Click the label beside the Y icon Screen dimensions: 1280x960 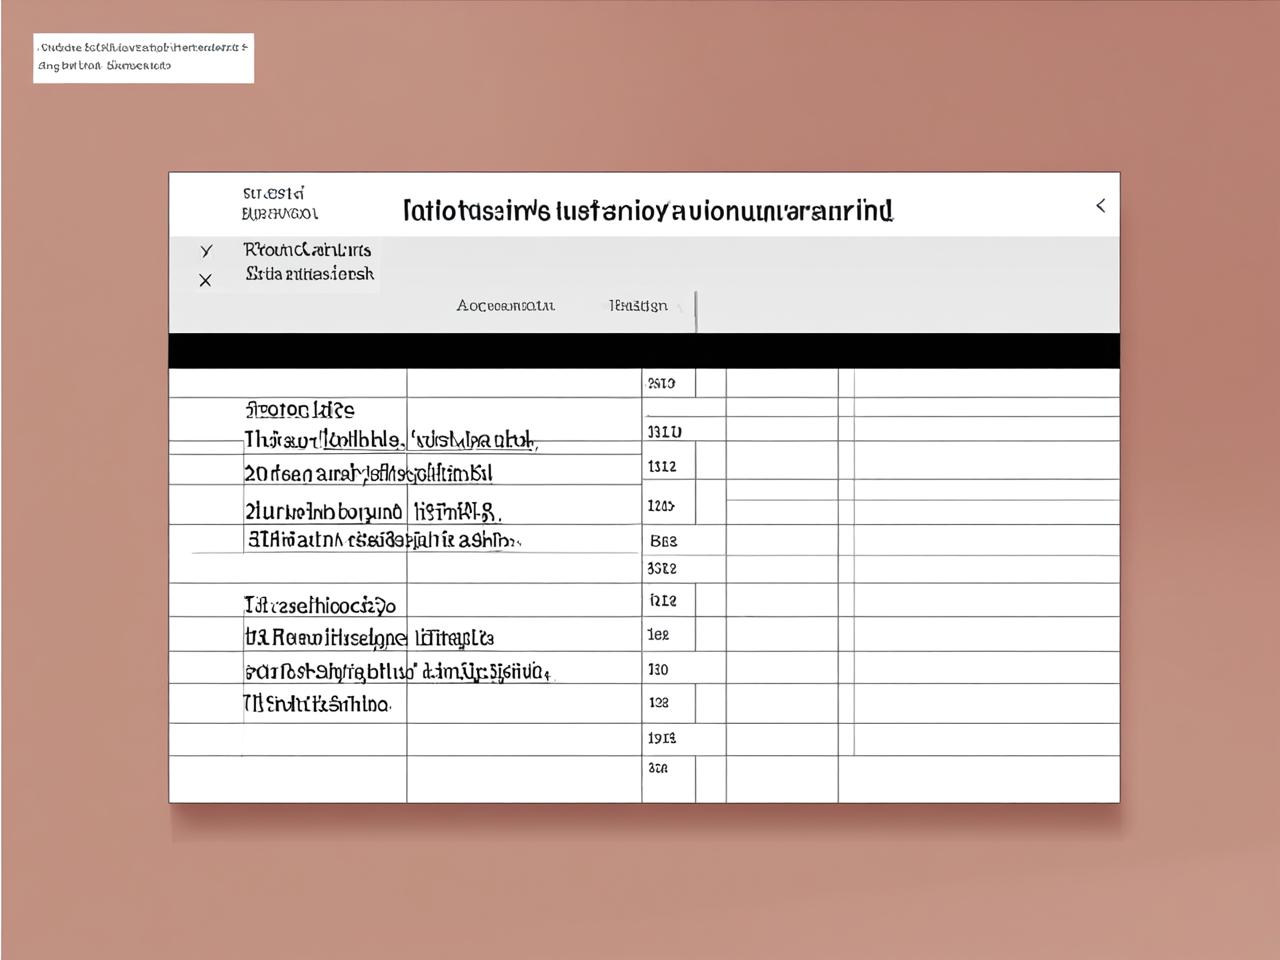coord(307,249)
